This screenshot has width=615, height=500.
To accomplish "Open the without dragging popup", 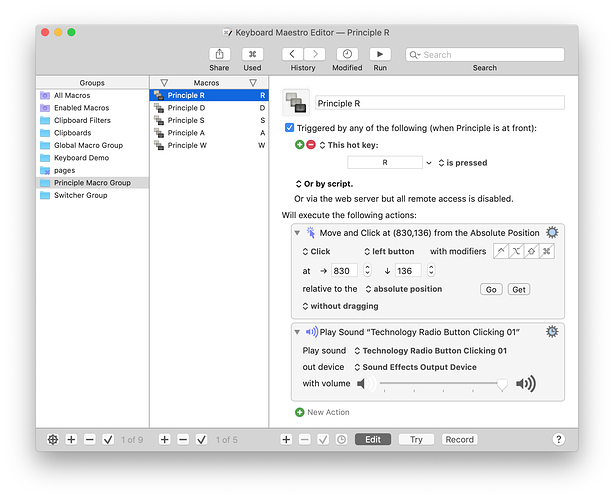I will point(340,306).
